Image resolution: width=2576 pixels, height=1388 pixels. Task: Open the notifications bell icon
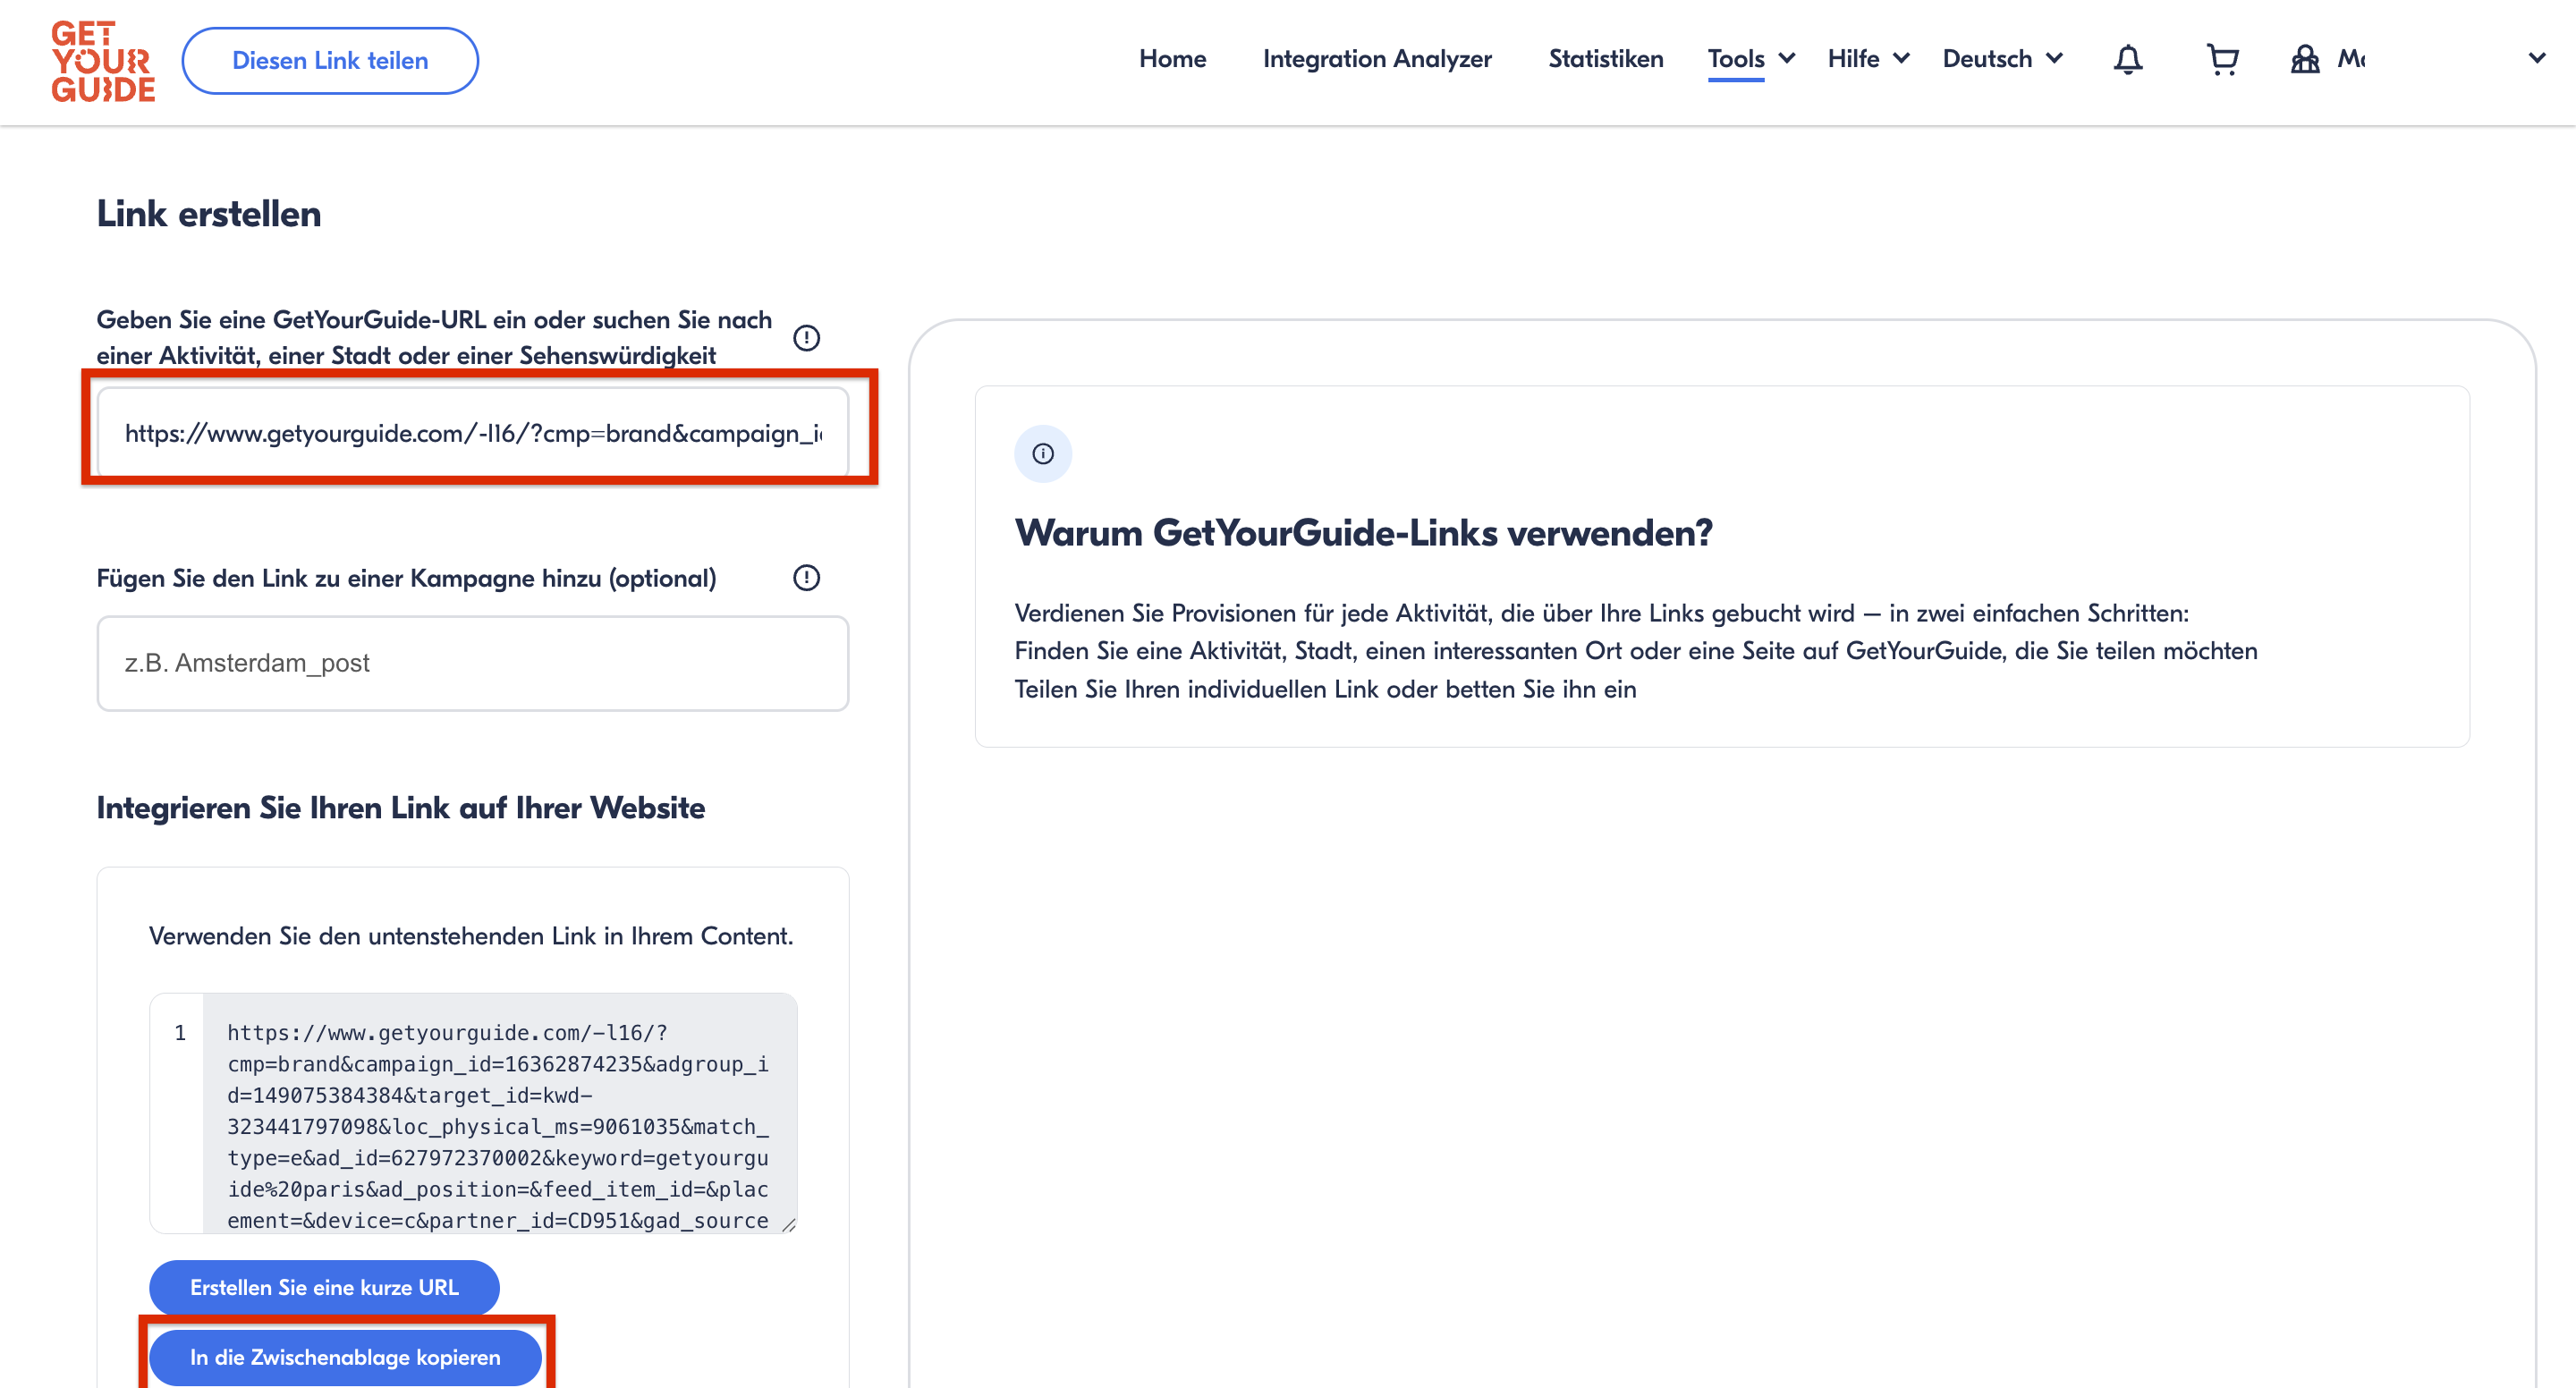point(2127,60)
